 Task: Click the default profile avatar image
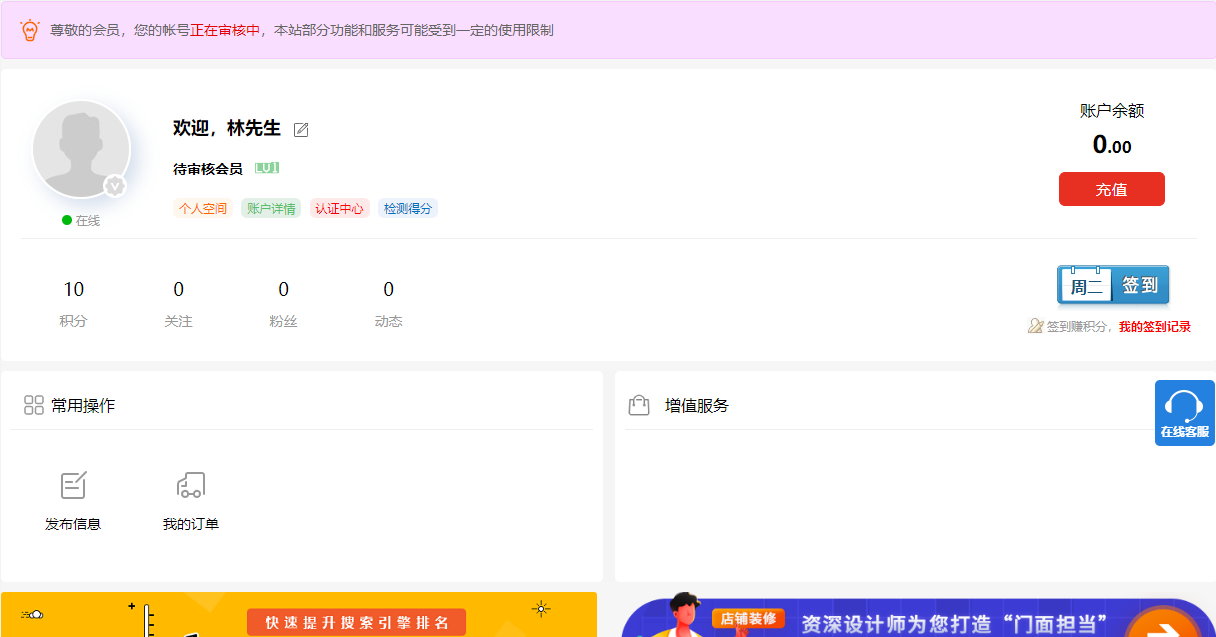coord(81,149)
